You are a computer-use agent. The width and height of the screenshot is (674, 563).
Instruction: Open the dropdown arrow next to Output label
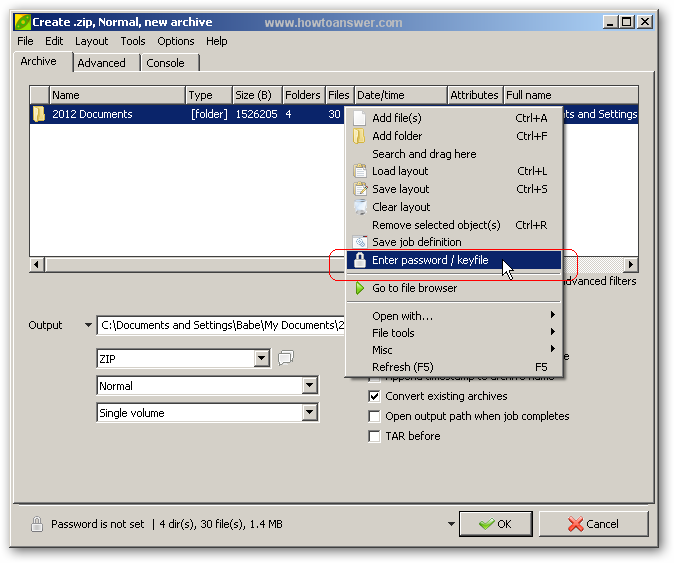(x=88, y=325)
